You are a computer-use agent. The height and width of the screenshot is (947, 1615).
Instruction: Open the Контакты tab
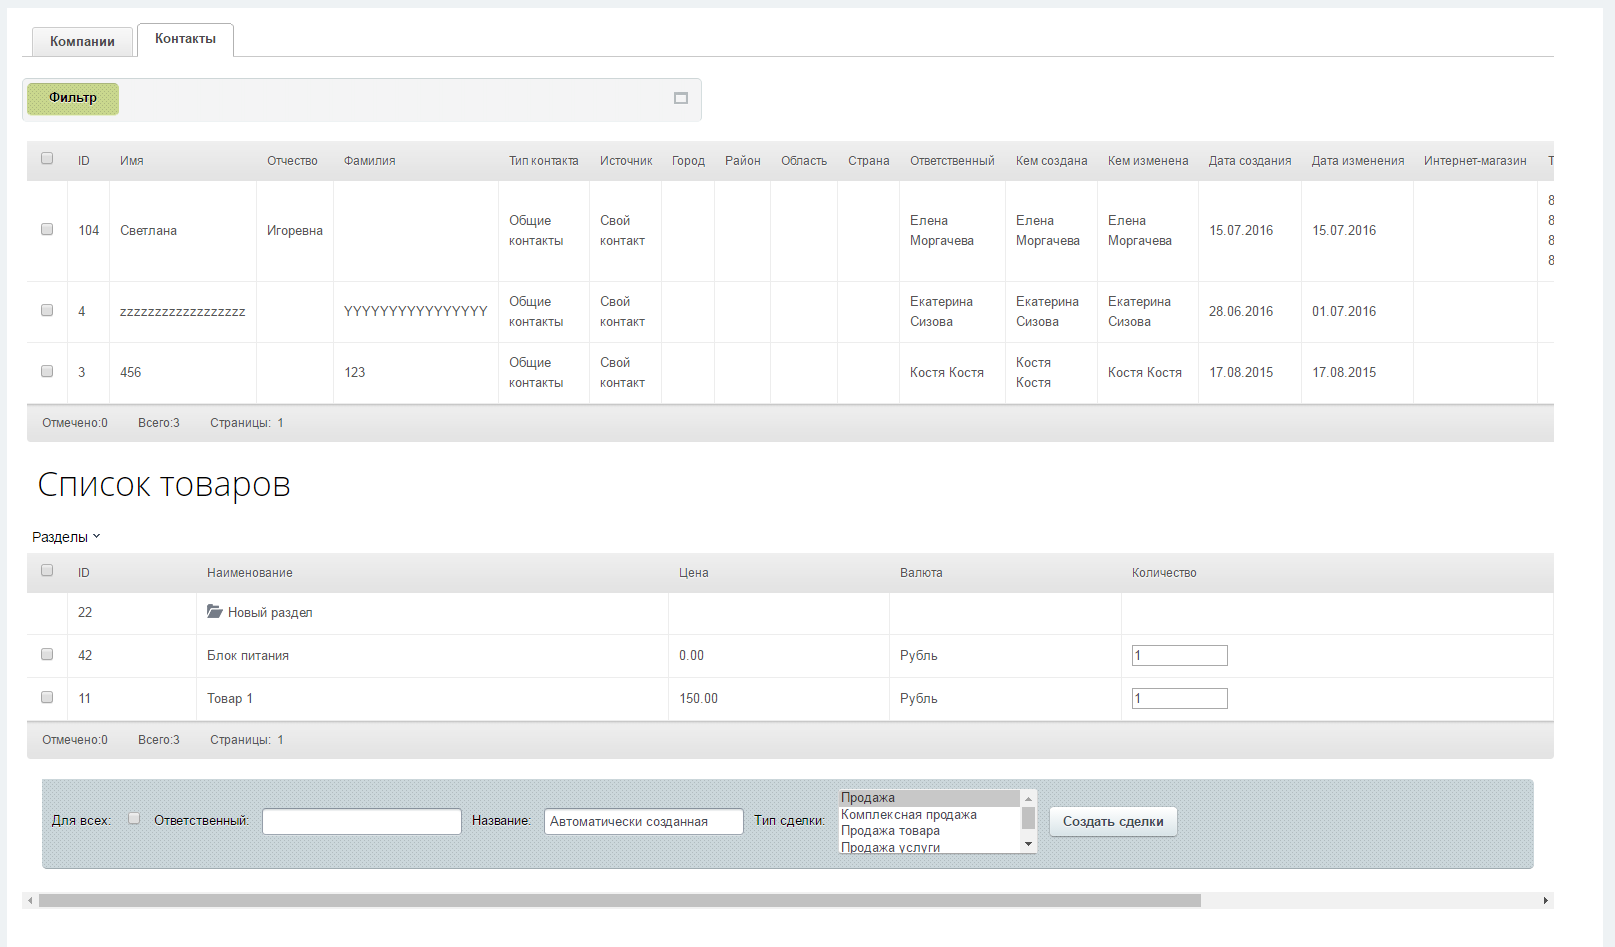[185, 39]
